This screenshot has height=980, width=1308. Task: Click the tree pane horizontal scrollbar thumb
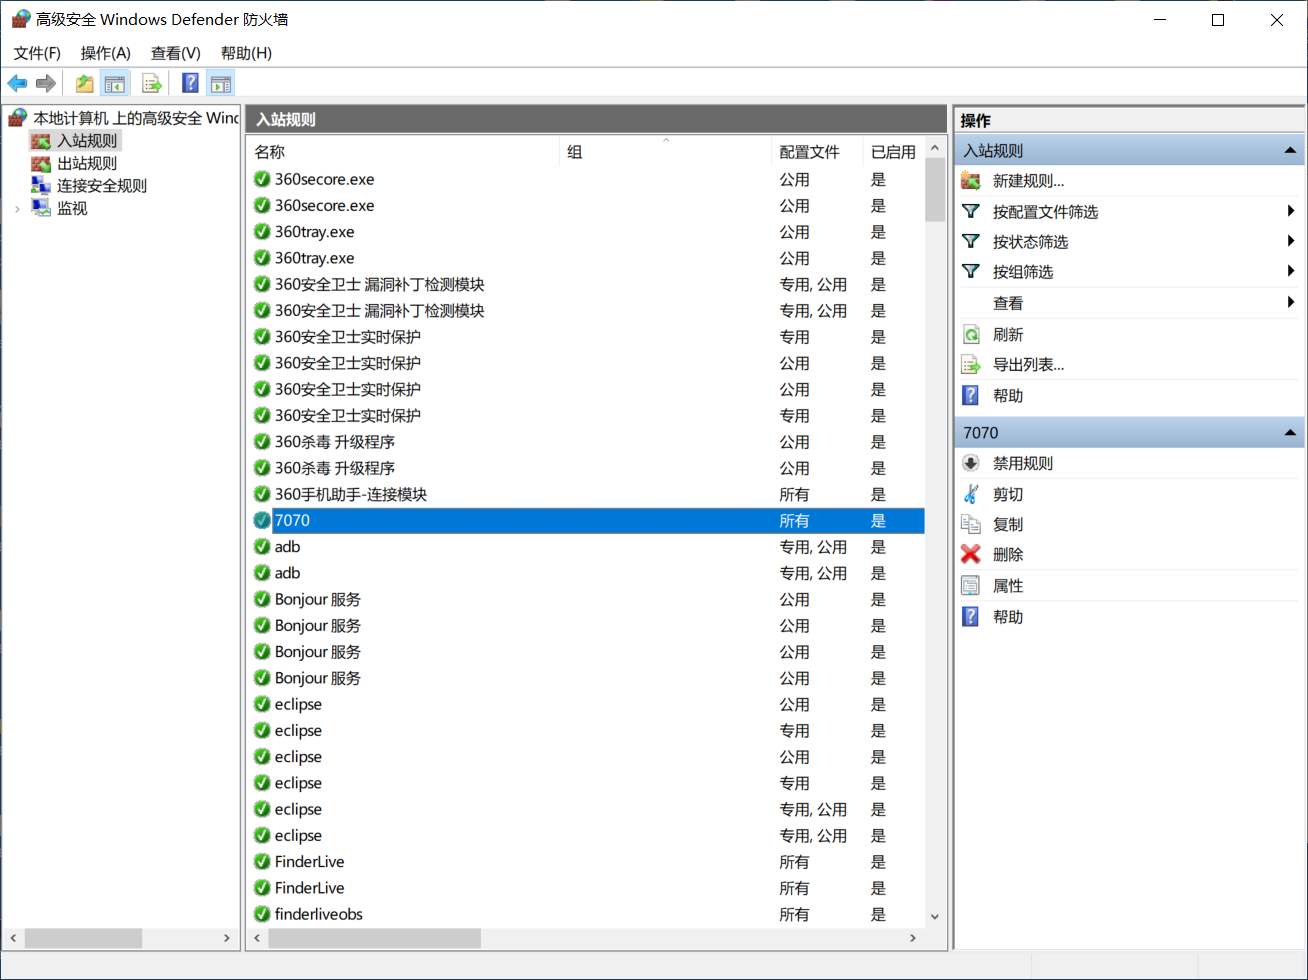[84, 938]
